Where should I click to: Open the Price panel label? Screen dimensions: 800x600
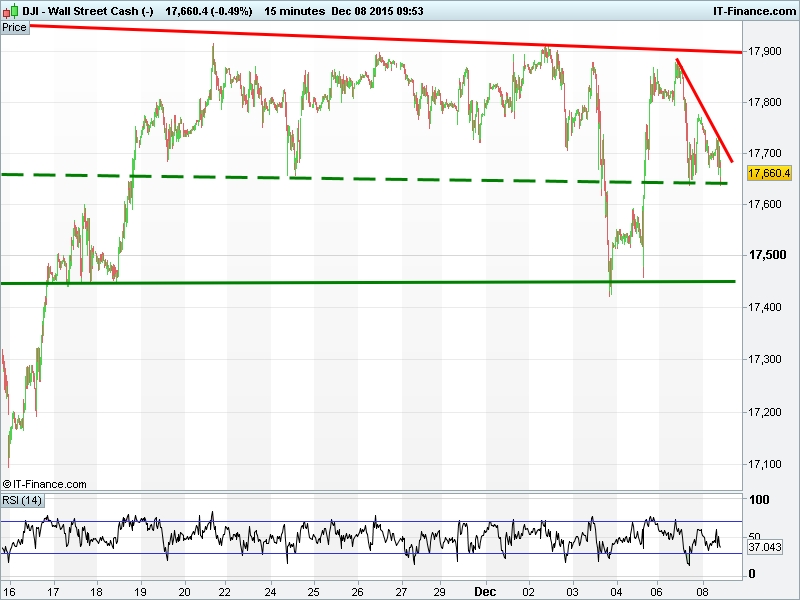15,27
